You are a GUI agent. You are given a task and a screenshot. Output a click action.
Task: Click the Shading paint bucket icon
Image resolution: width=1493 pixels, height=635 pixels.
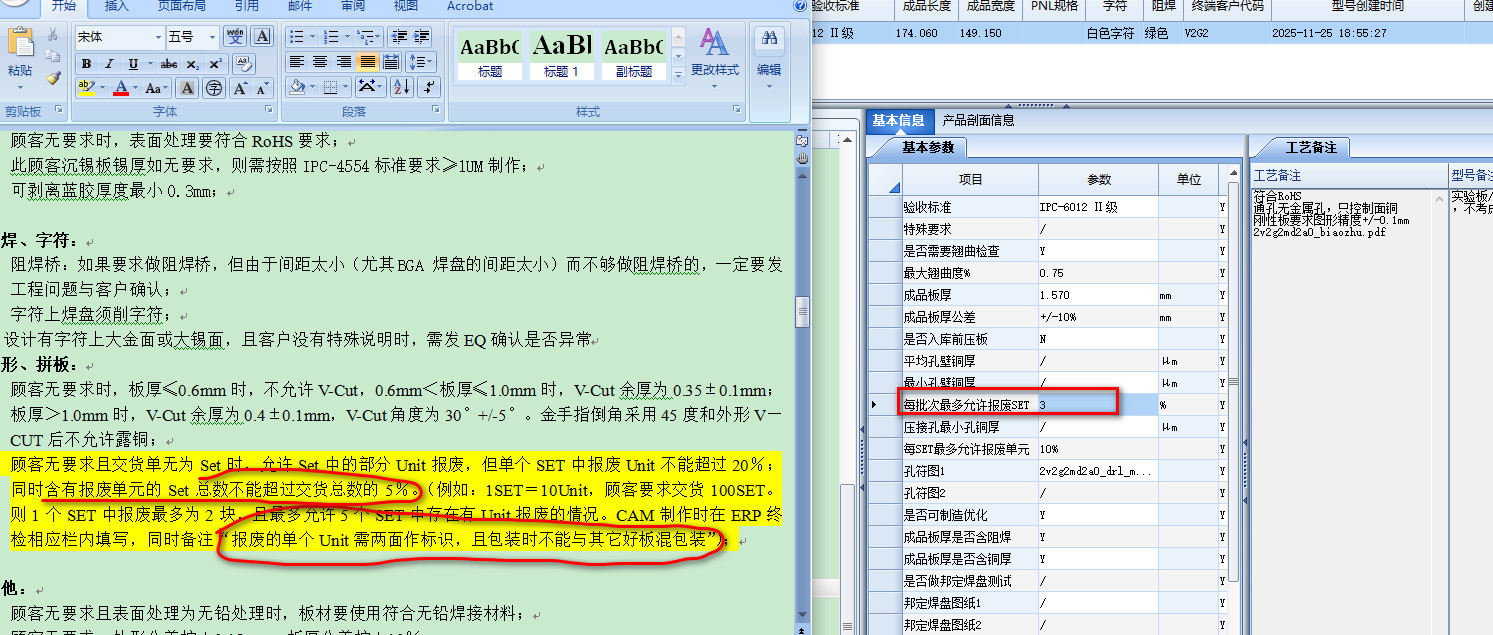point(296,87)
